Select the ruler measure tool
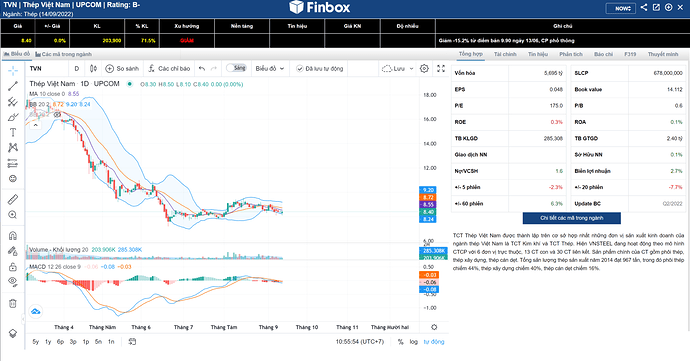 pyautogui.click(x=13, y=199)
